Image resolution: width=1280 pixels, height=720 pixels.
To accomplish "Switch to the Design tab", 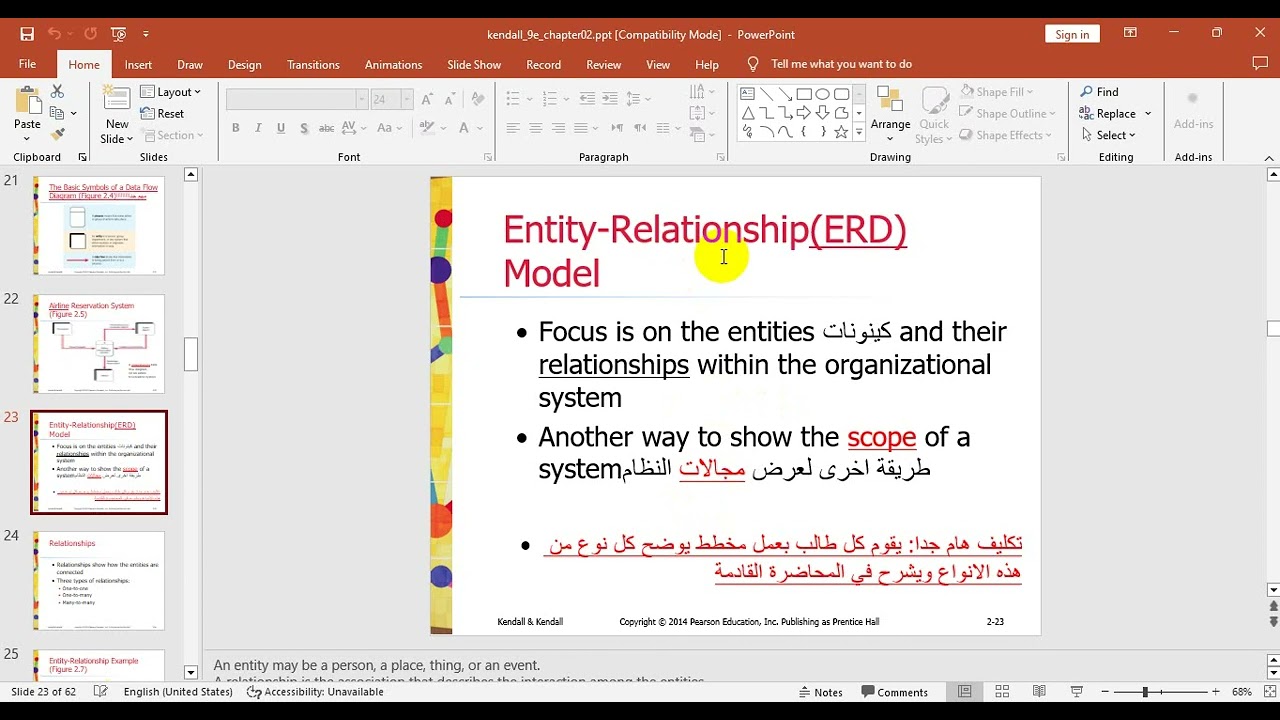I will (x=244, y=64).
